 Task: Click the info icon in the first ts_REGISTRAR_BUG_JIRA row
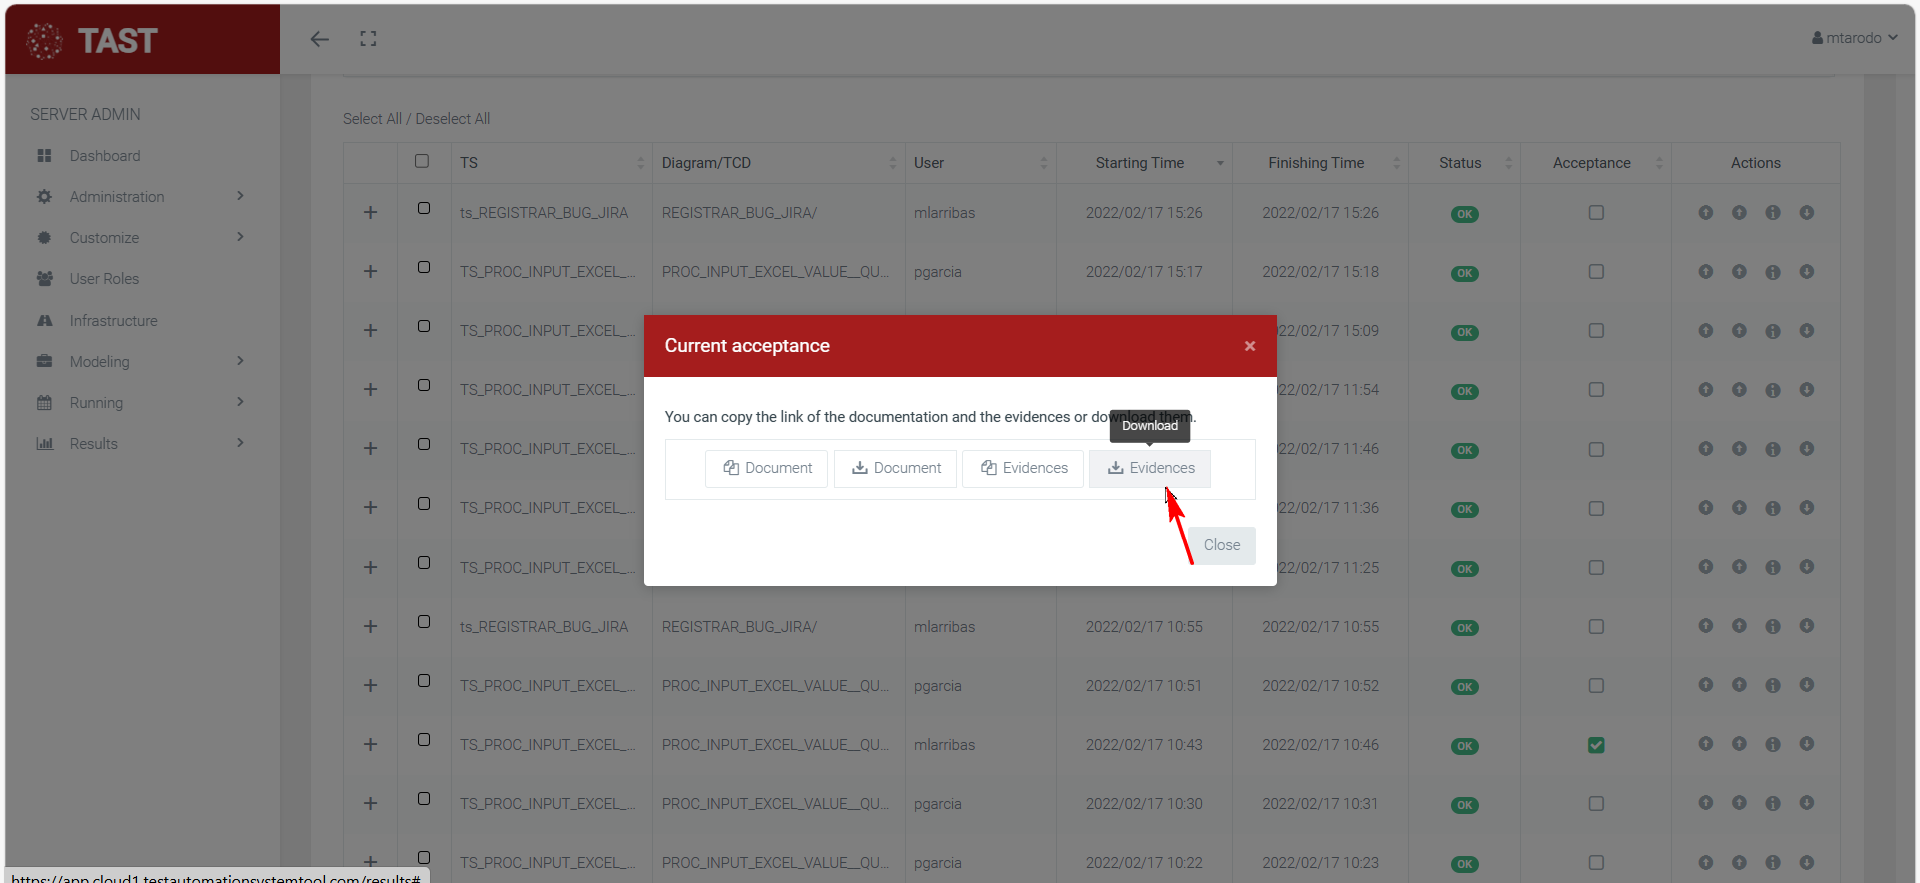point(1772,213)
